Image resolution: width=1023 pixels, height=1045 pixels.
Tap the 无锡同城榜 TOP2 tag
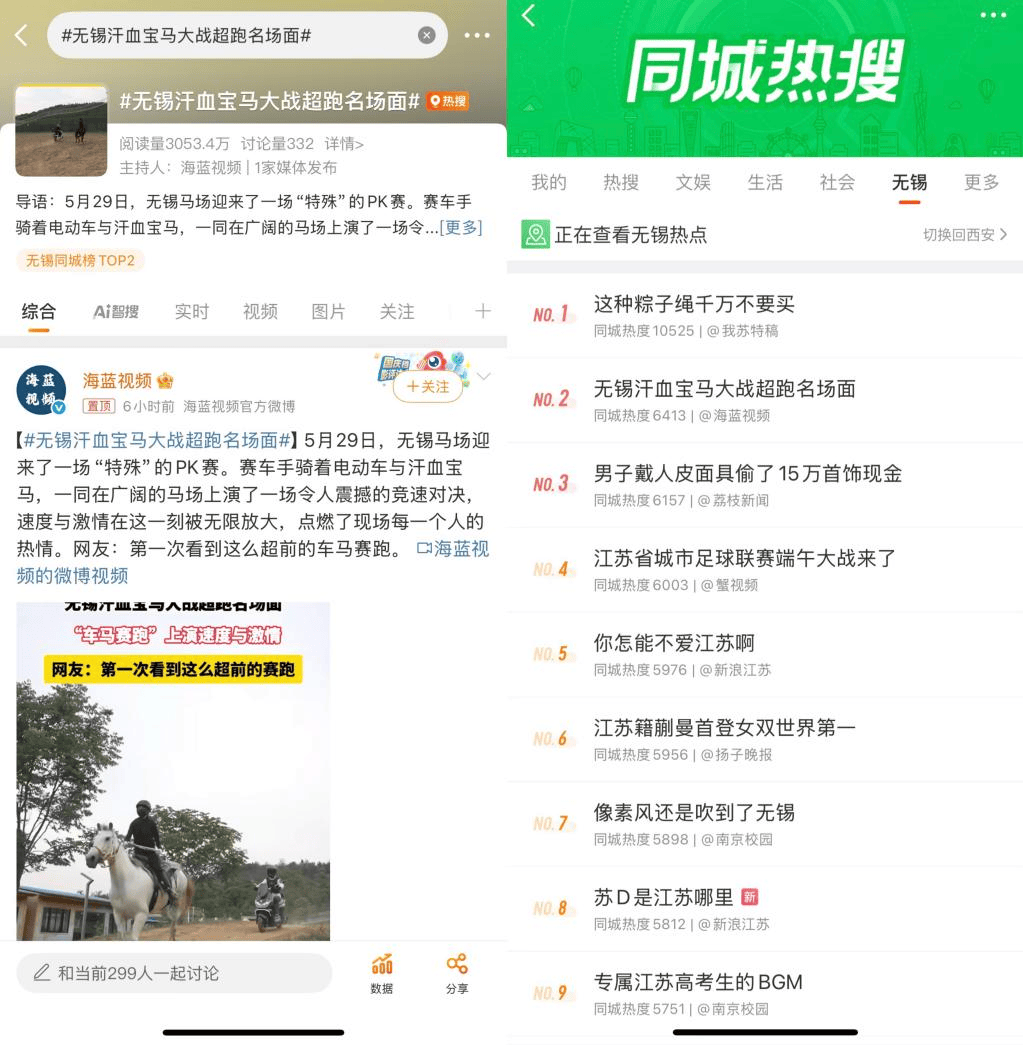(80, 261)
